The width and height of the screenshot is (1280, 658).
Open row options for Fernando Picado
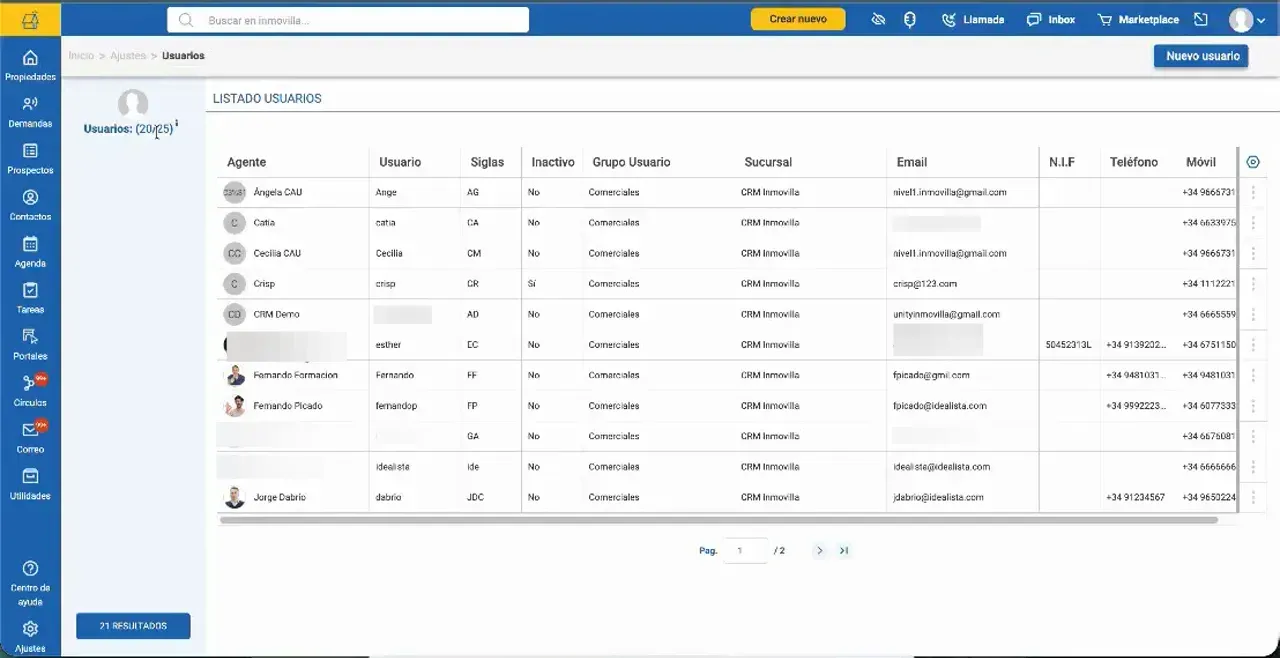(x=1253, y=406)
